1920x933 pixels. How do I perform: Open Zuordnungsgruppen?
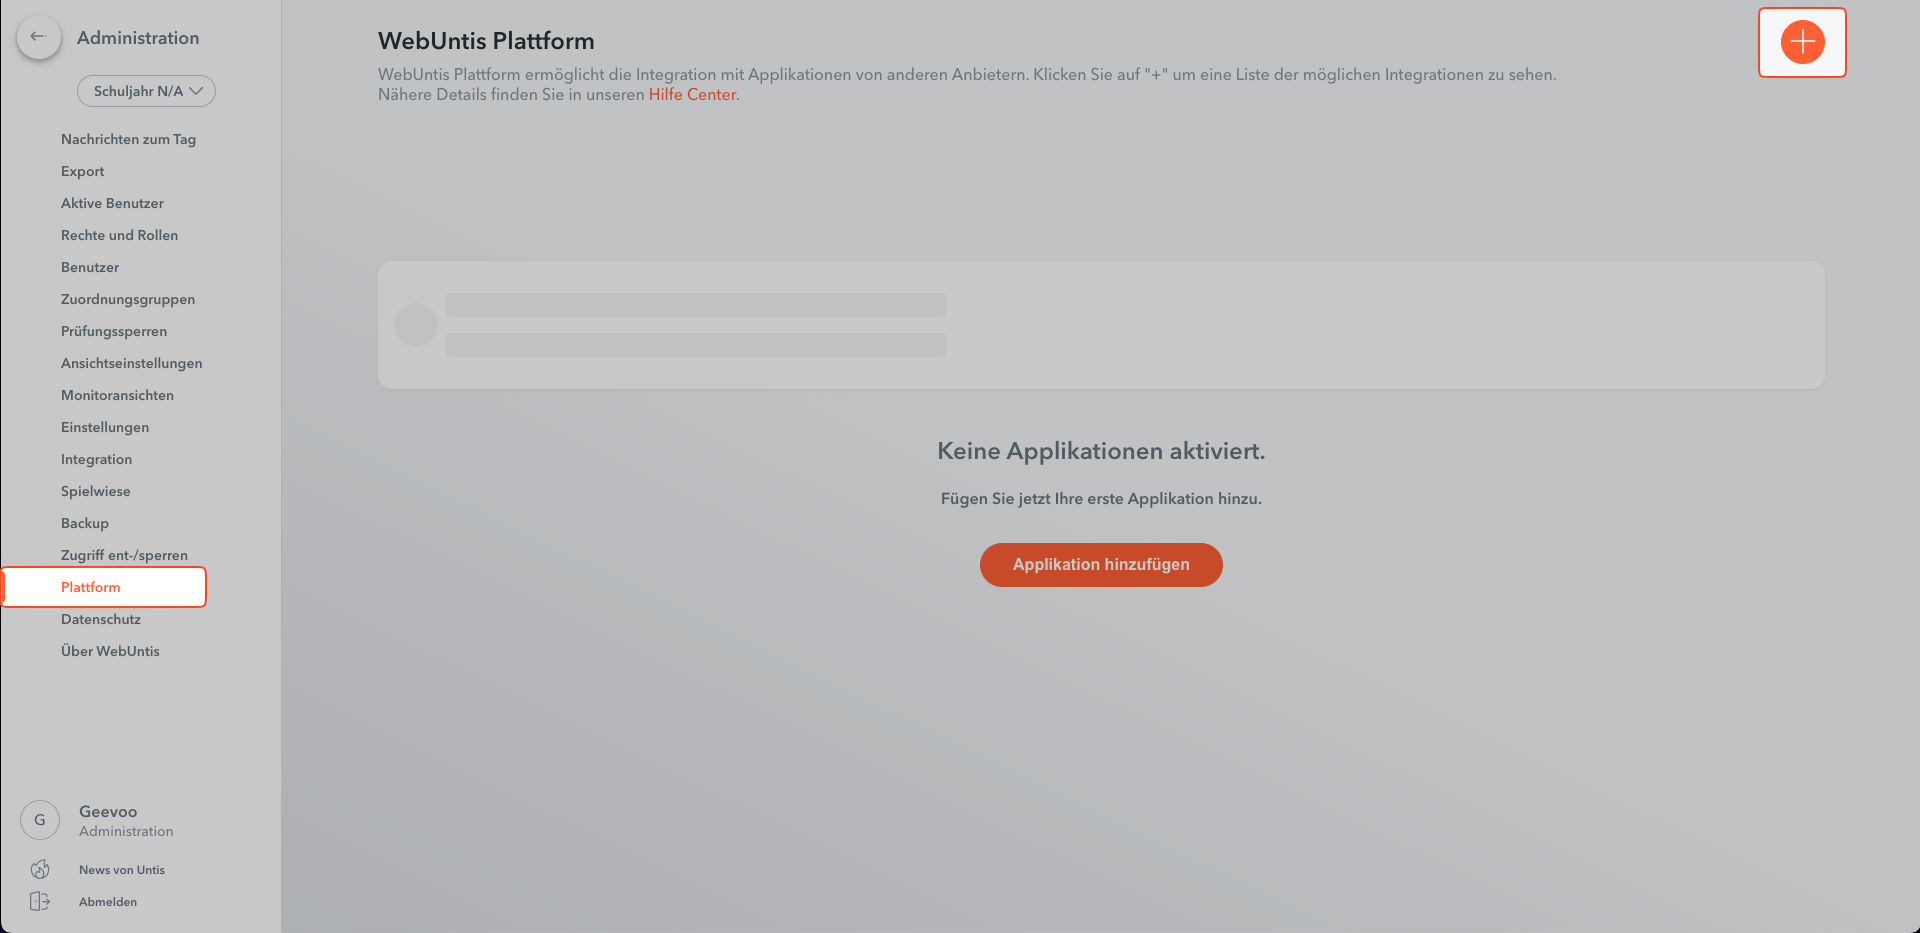point(128,299)
